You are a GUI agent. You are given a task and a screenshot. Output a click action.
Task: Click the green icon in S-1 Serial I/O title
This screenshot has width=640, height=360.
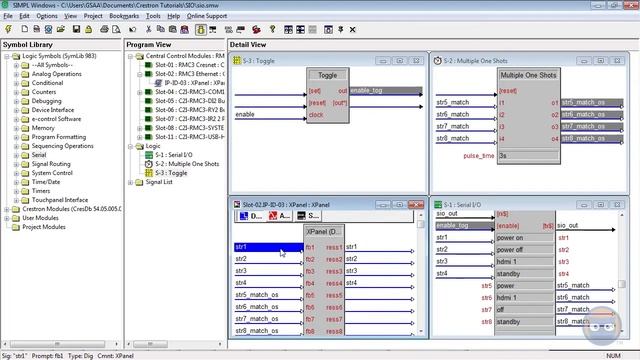point(438,204)
